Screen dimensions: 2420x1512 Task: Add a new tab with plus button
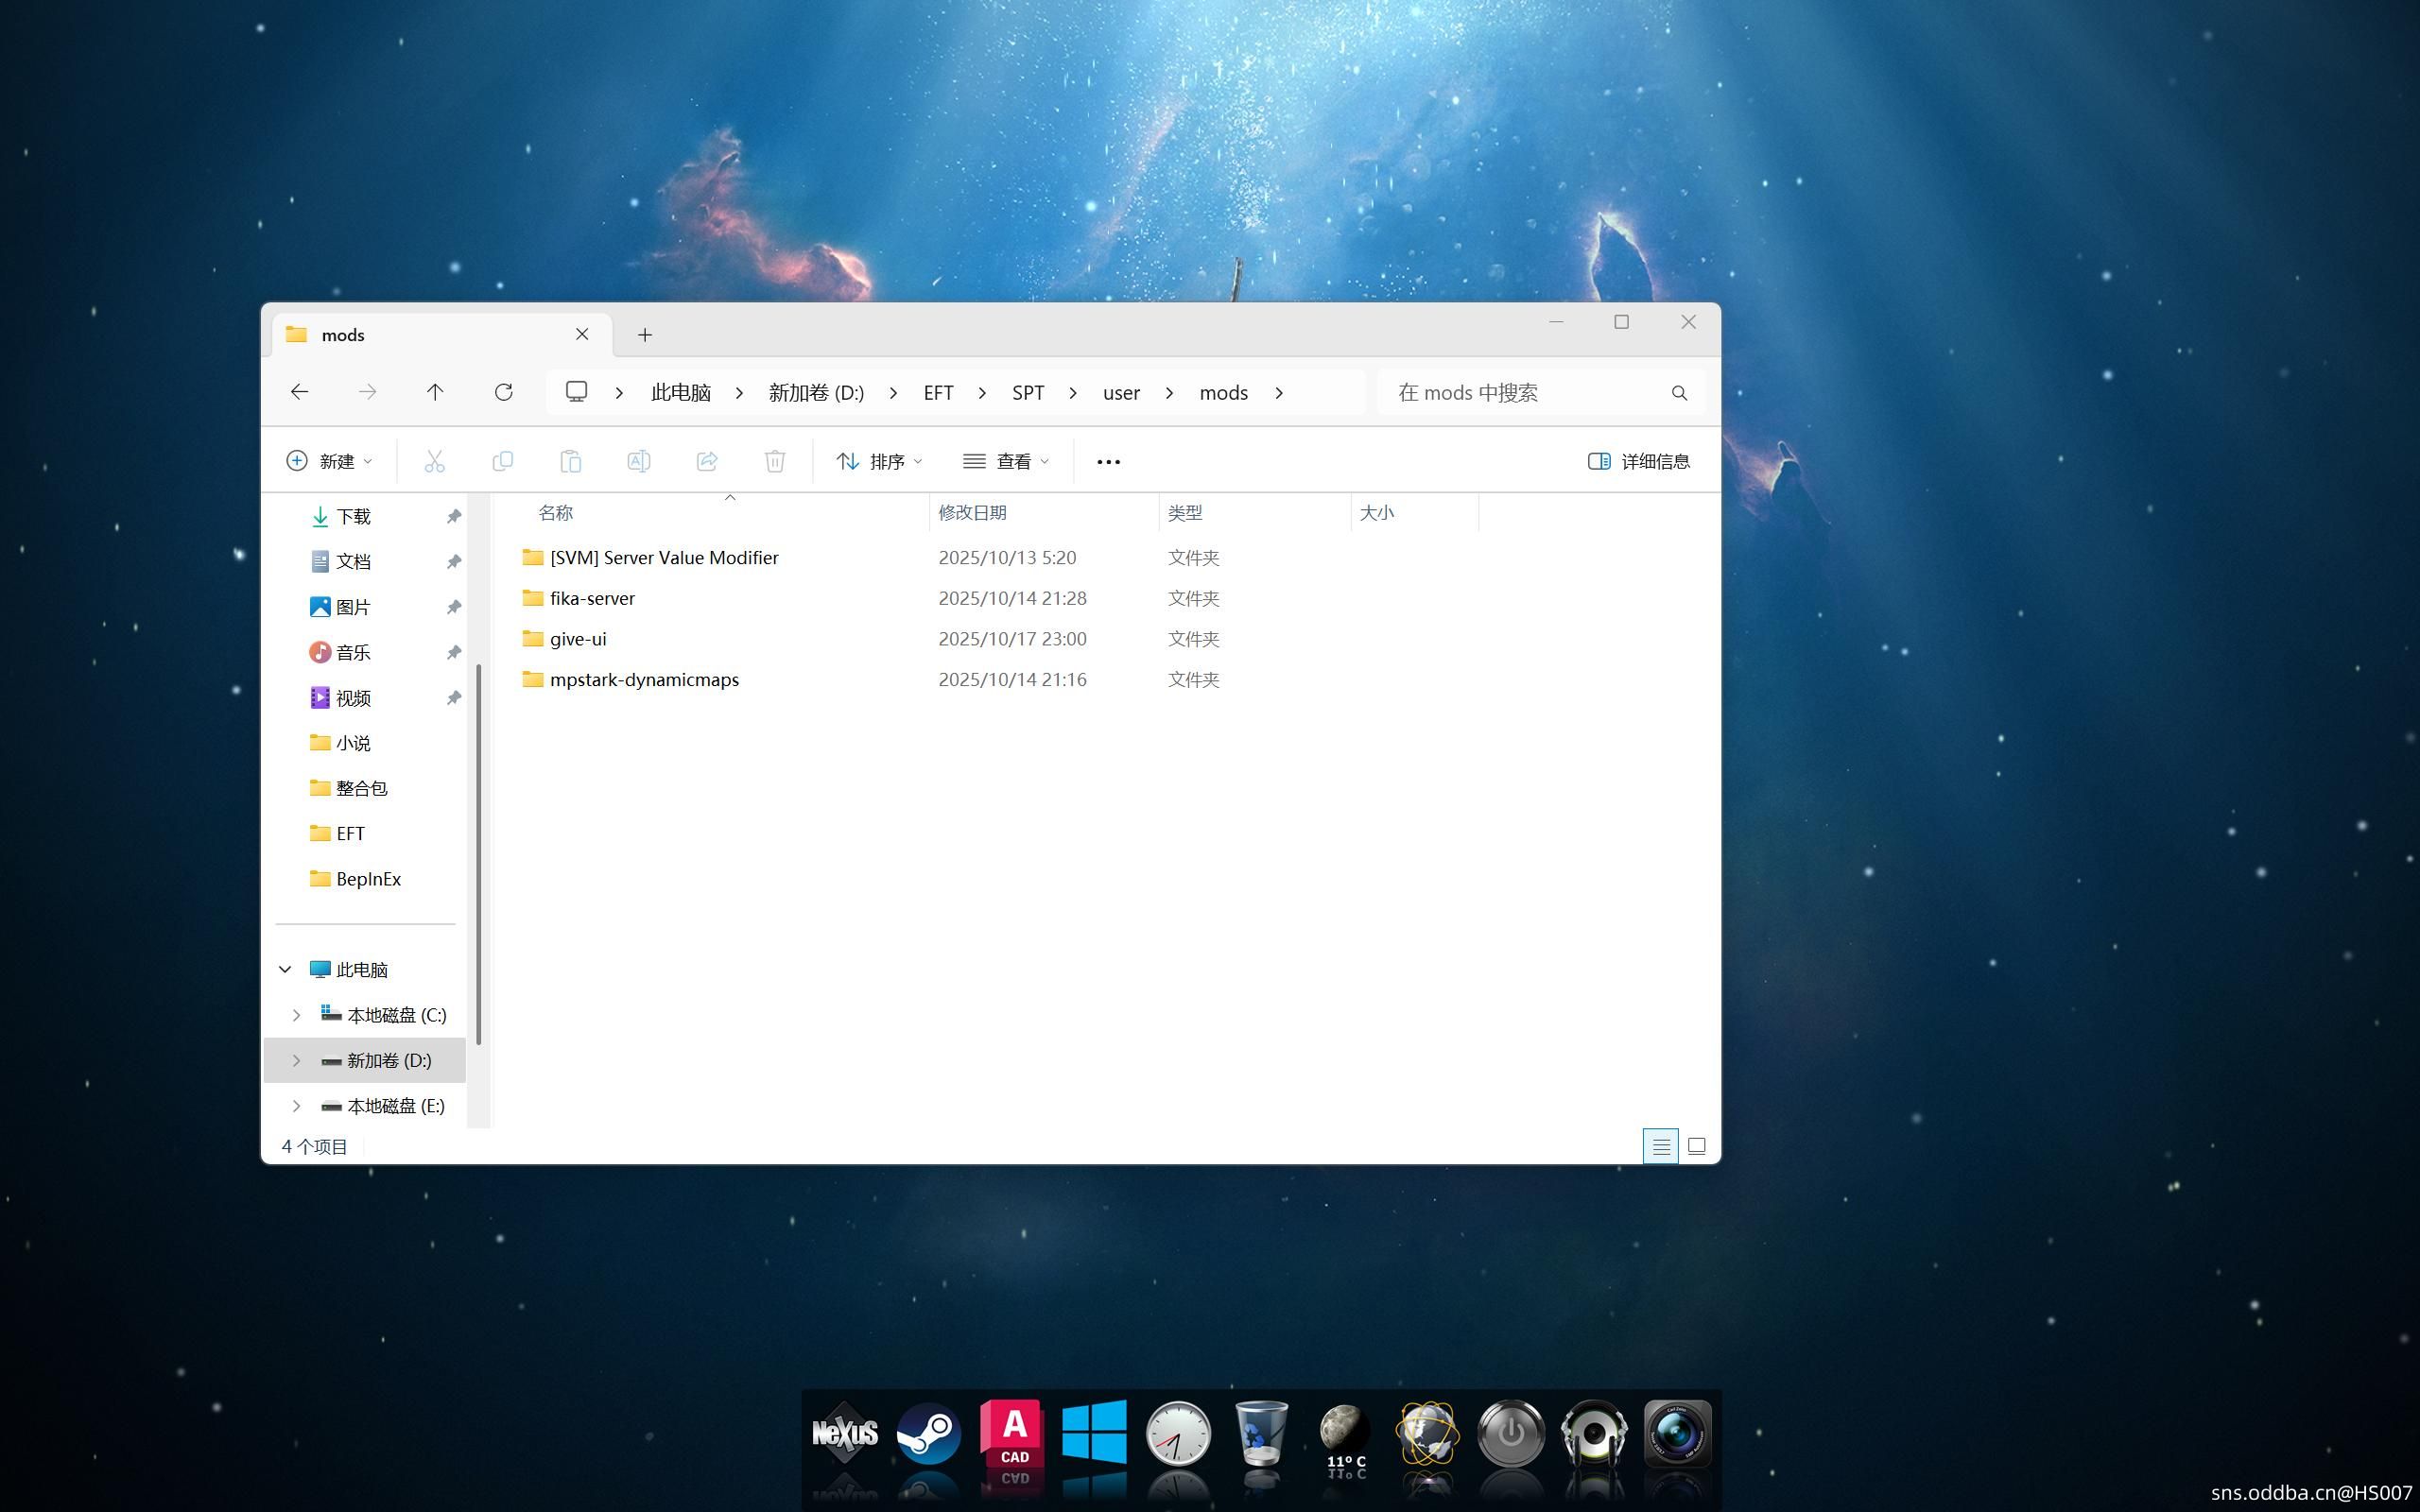click(x=645, y=335)
